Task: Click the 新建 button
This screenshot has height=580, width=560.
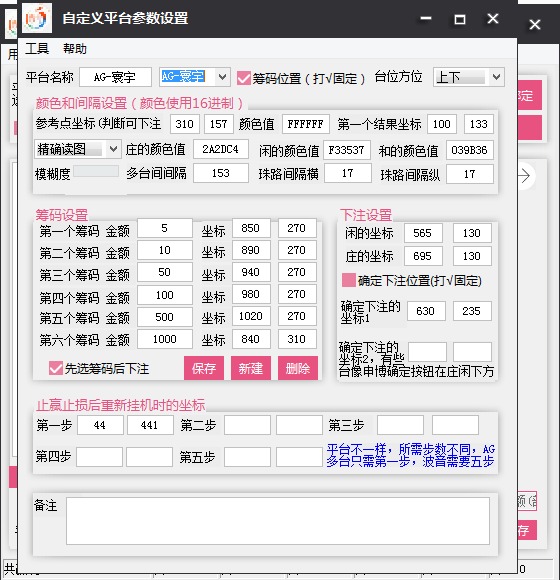Action: point(251,368)
